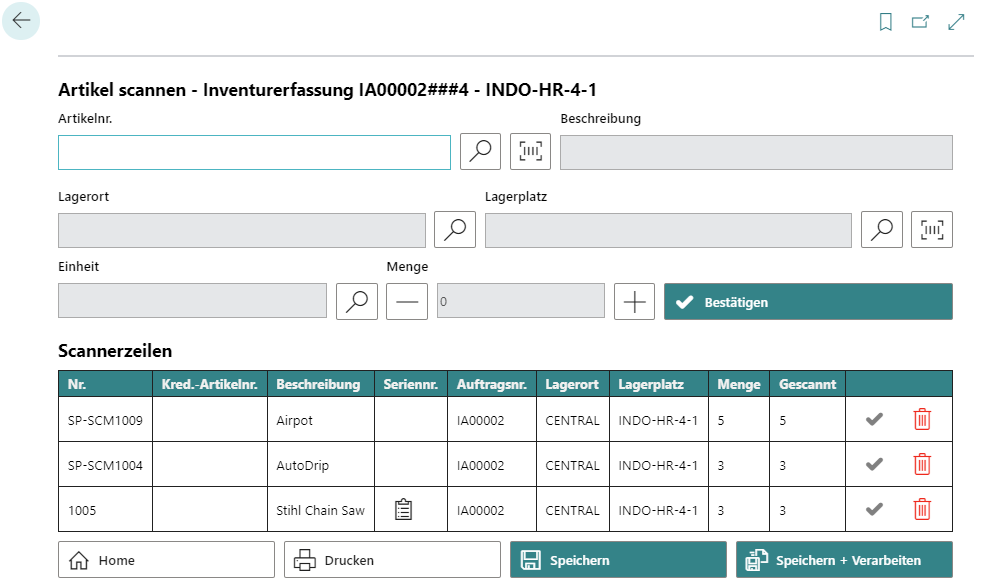The image size is (984, 584).
Task: Open lookup for Einheit field
Action: 356,302
